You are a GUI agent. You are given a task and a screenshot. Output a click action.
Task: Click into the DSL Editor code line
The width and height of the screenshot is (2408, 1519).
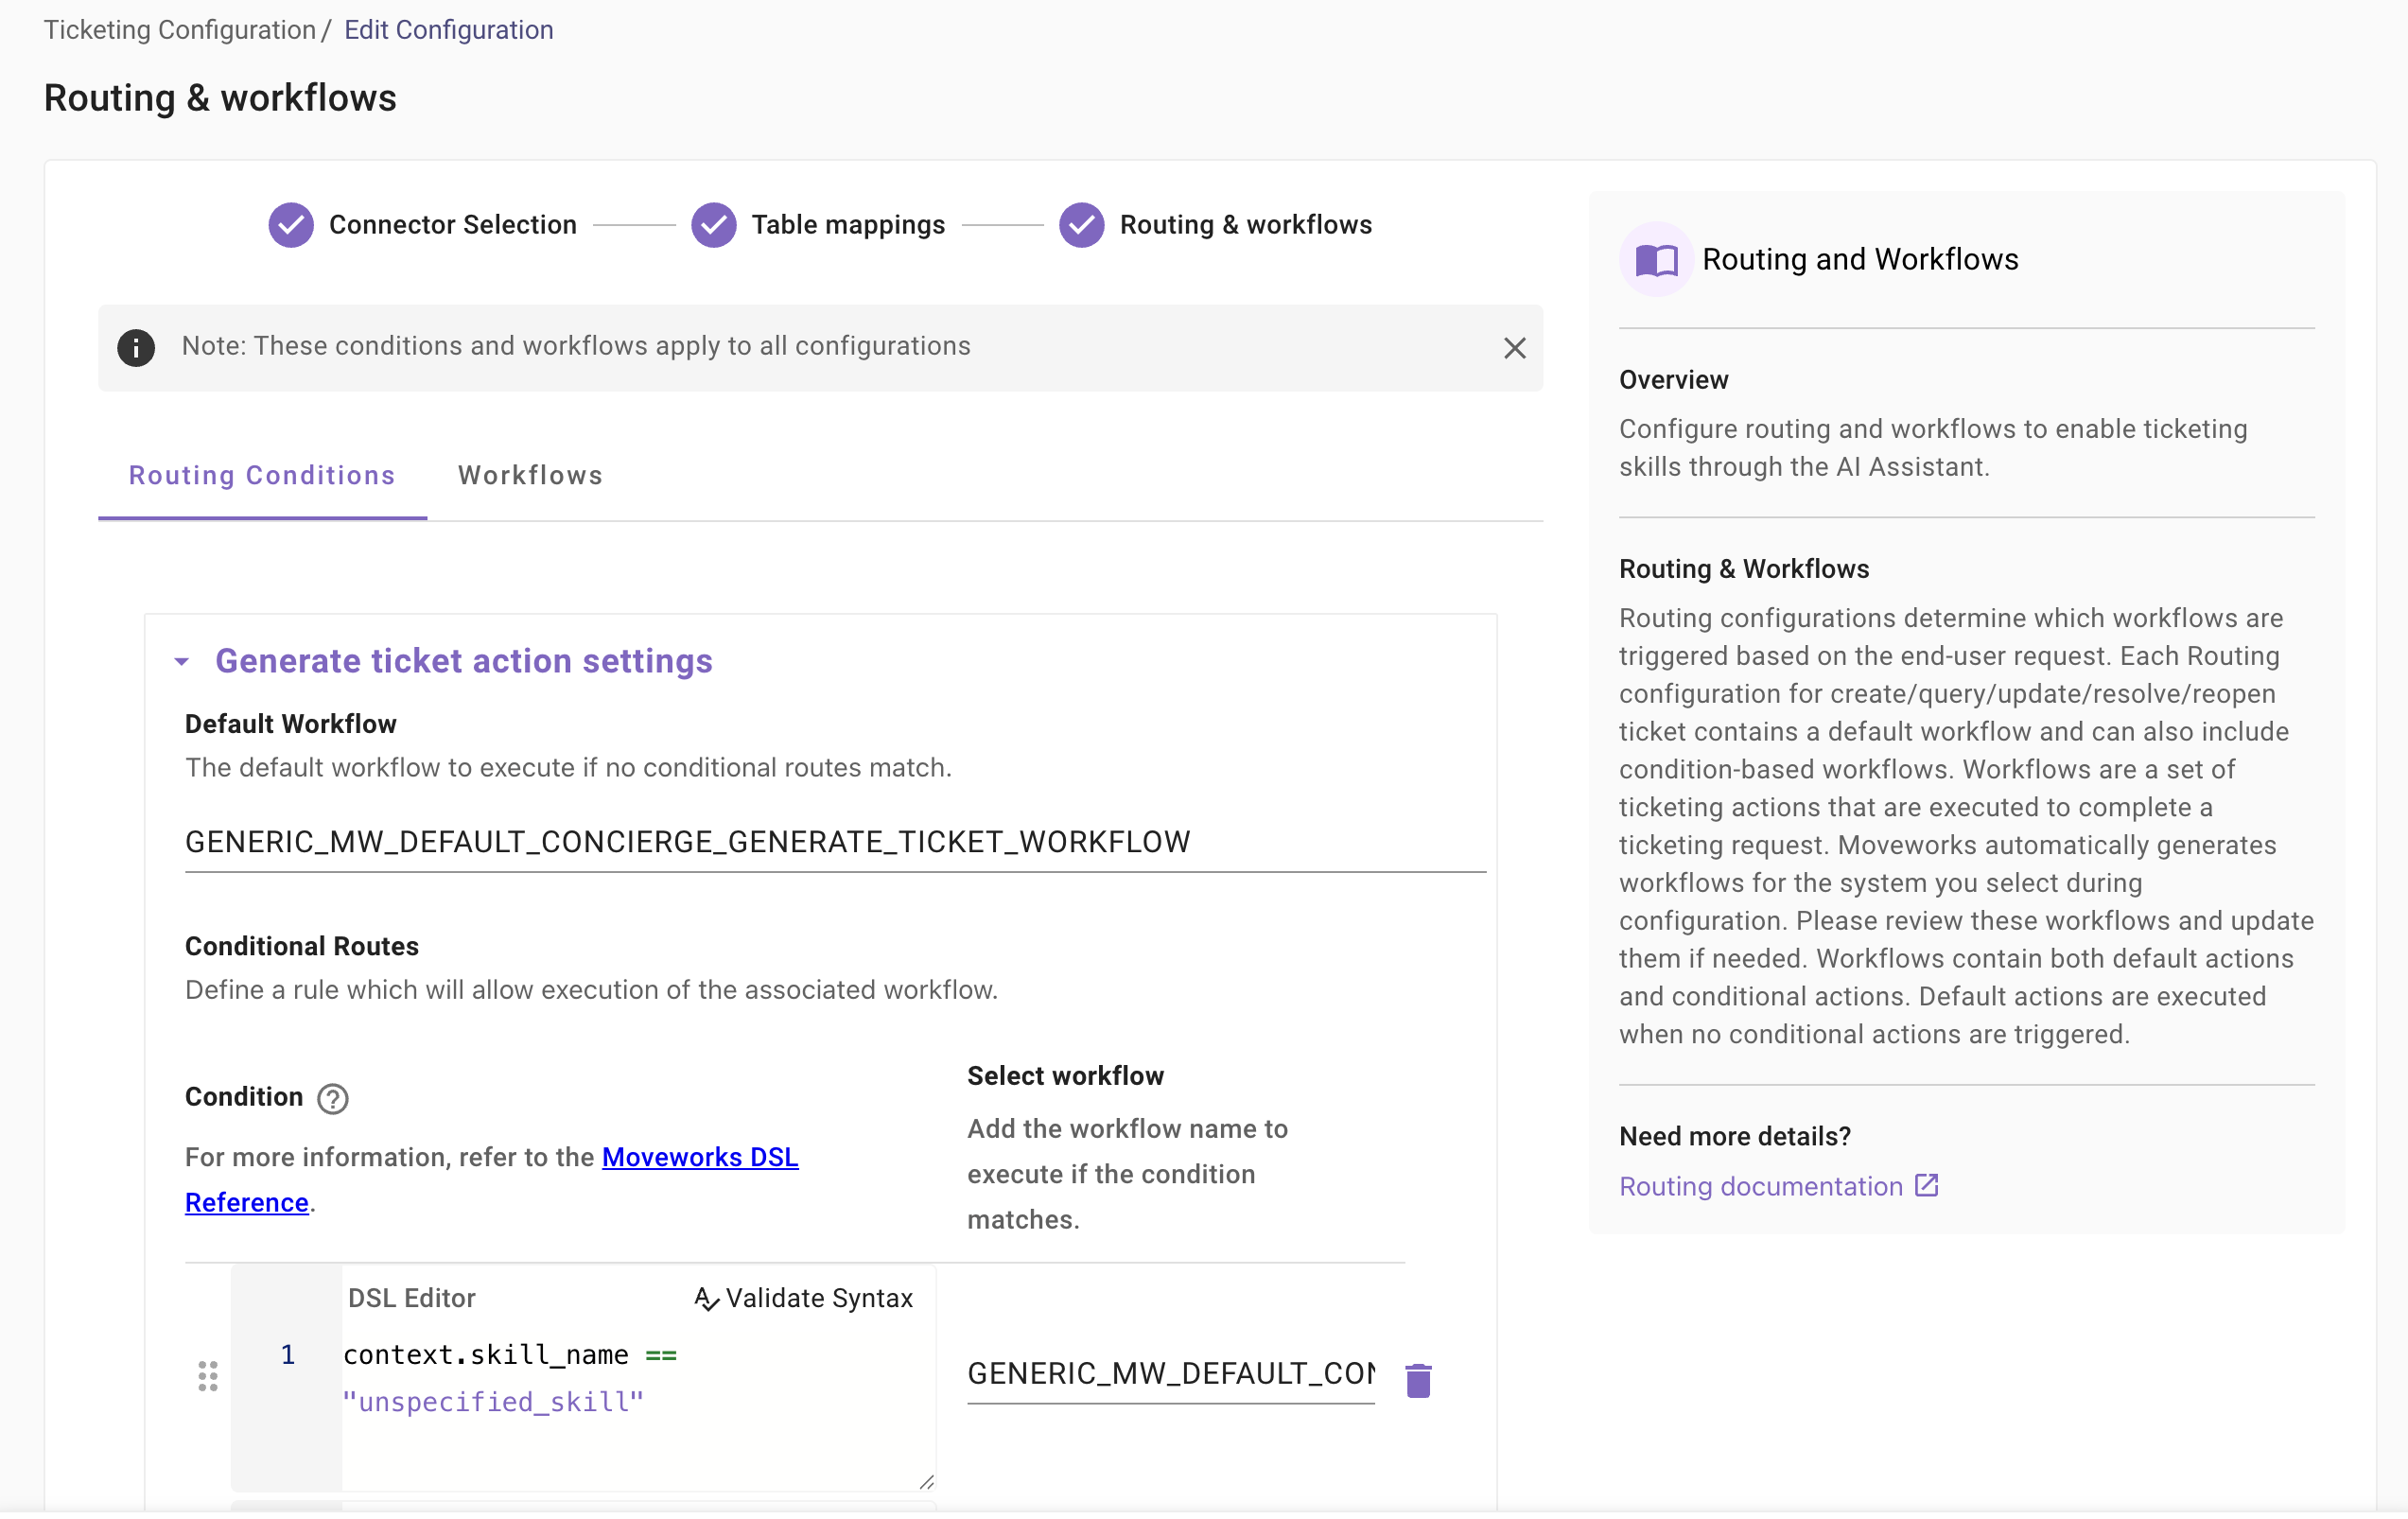point(510,1355)
